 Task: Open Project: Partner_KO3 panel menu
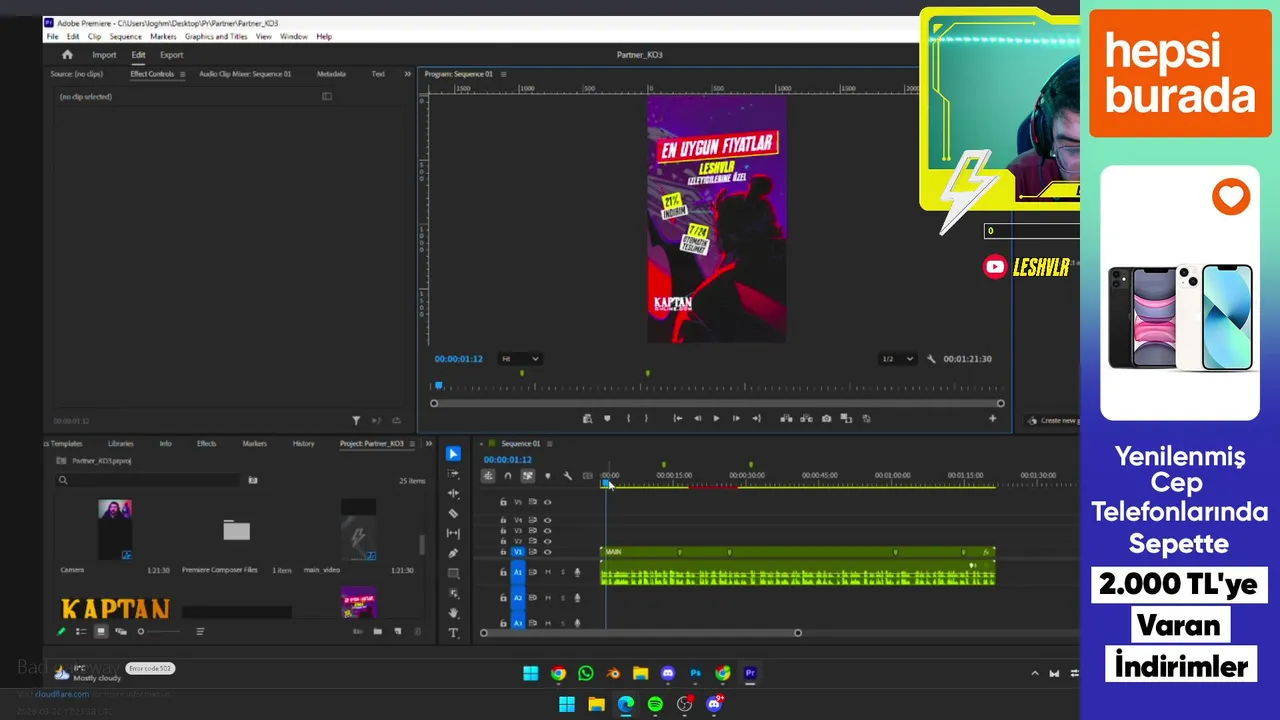point(412,443)
